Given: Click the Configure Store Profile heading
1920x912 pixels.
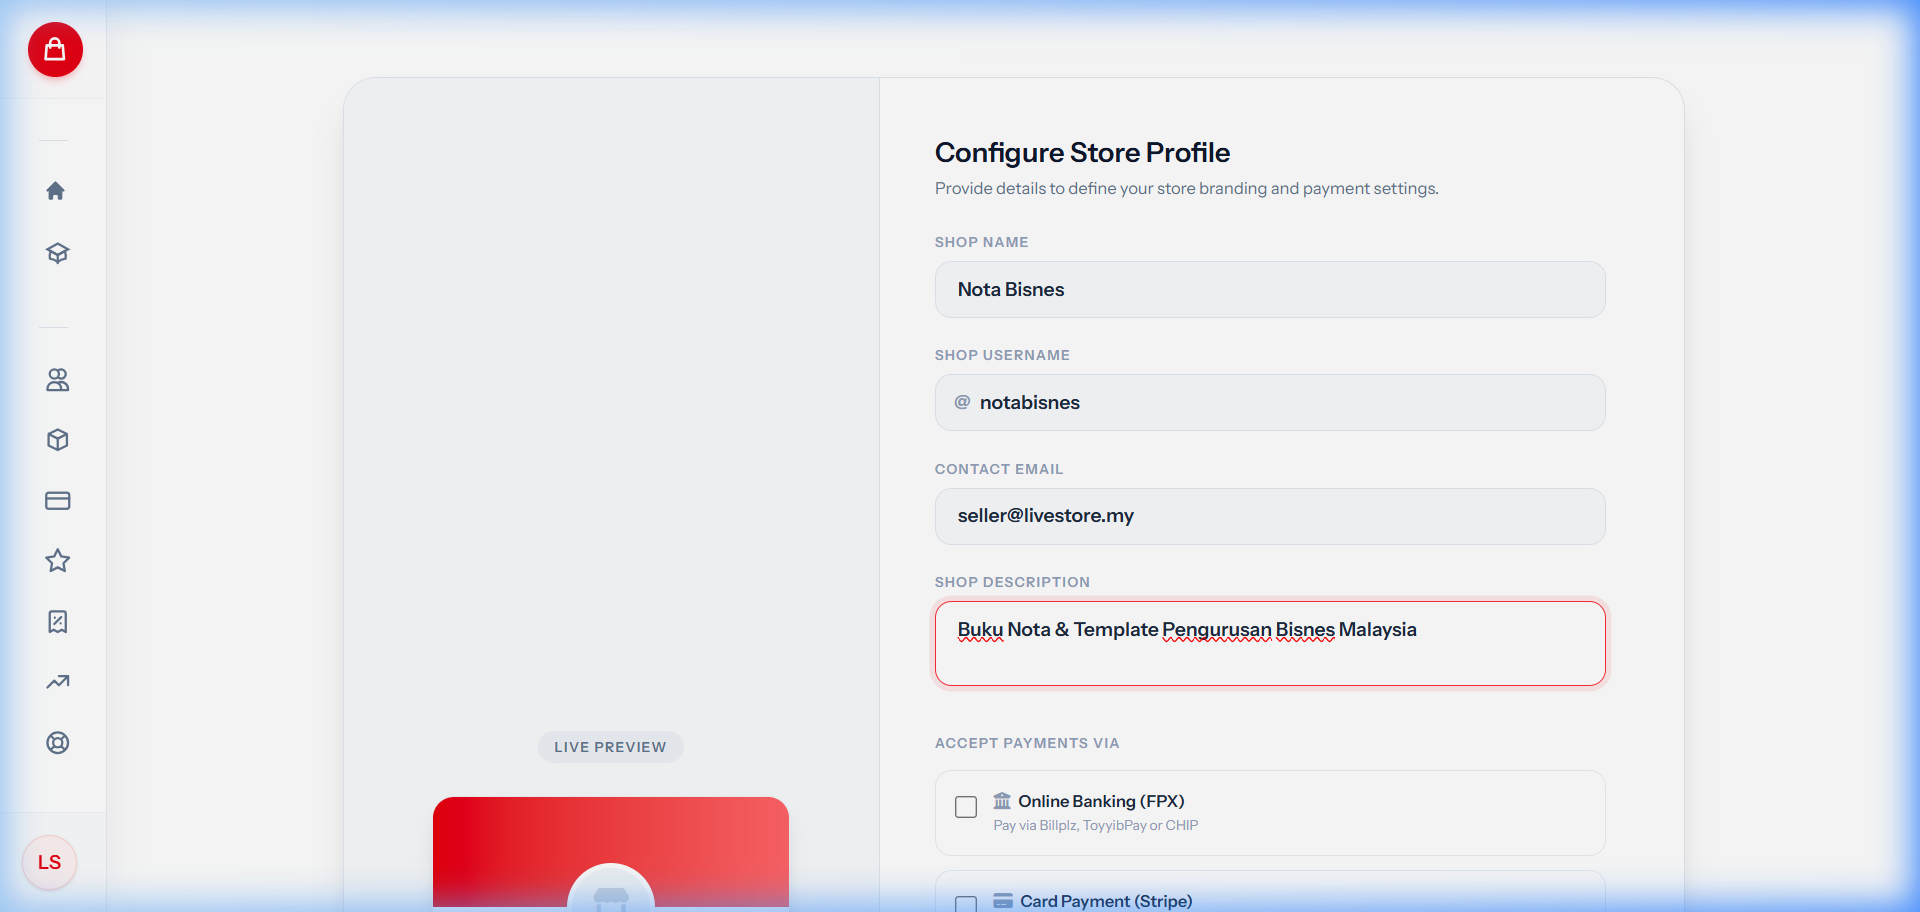Looking at the screenshot, I should pos(1082,152).
